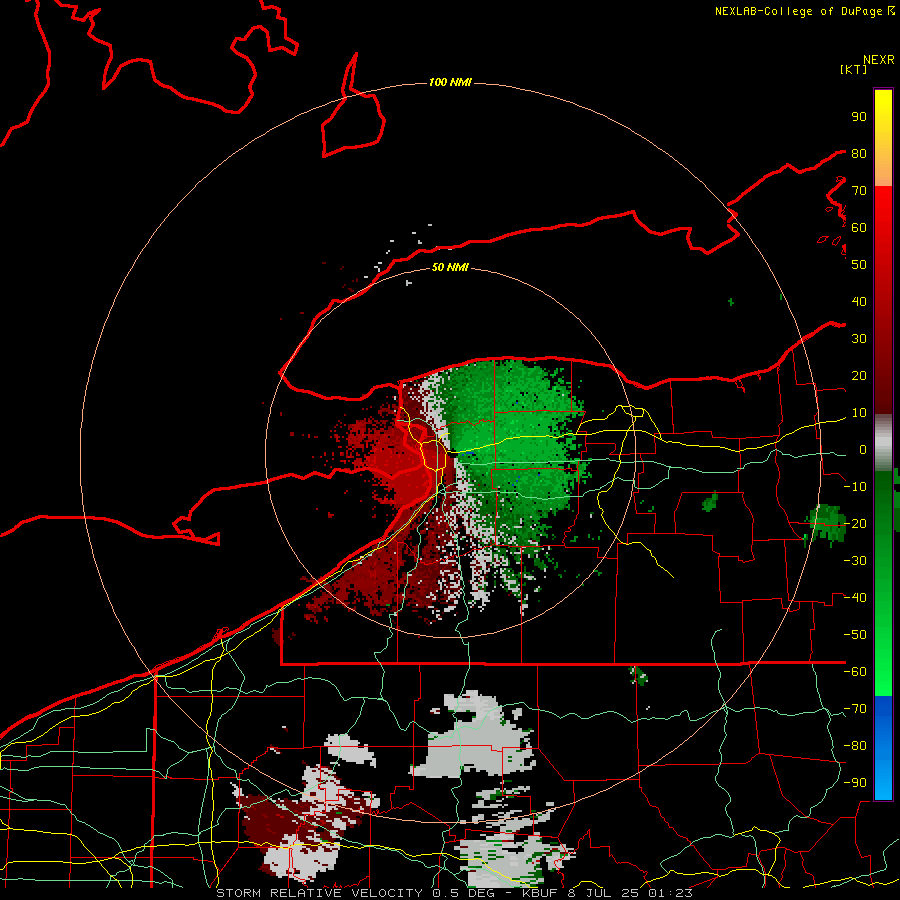Viewport: 900px width, 900px height.
Task: Click the -50 value on the velocity scale
Action: (855, 635)
